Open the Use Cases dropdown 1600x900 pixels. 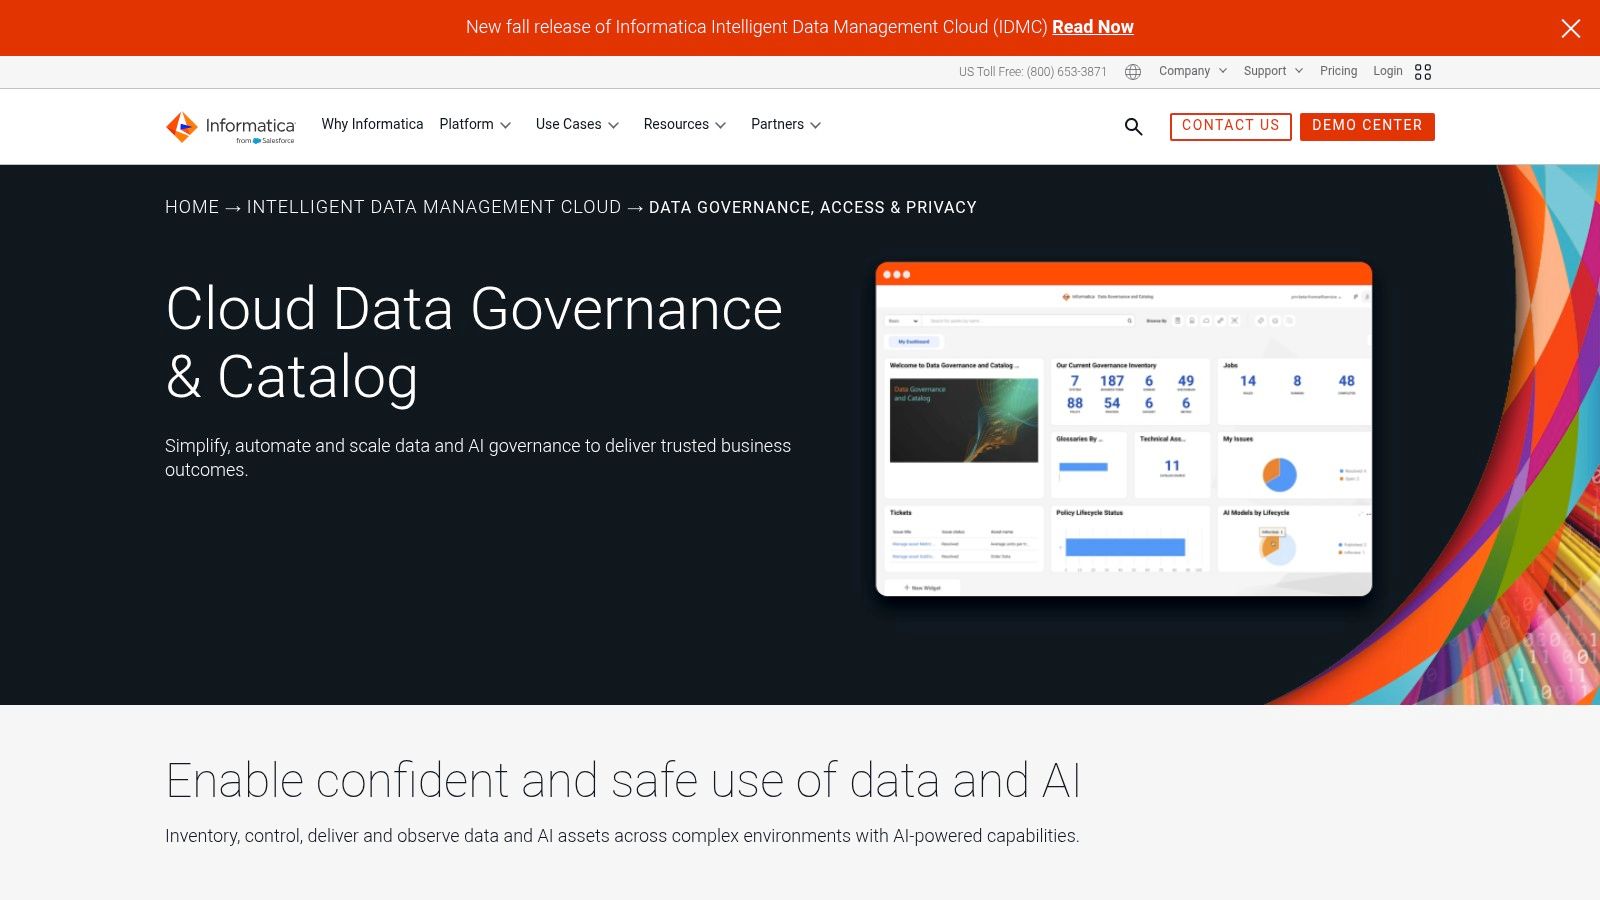pyautogui.click(x=570, y=124)
